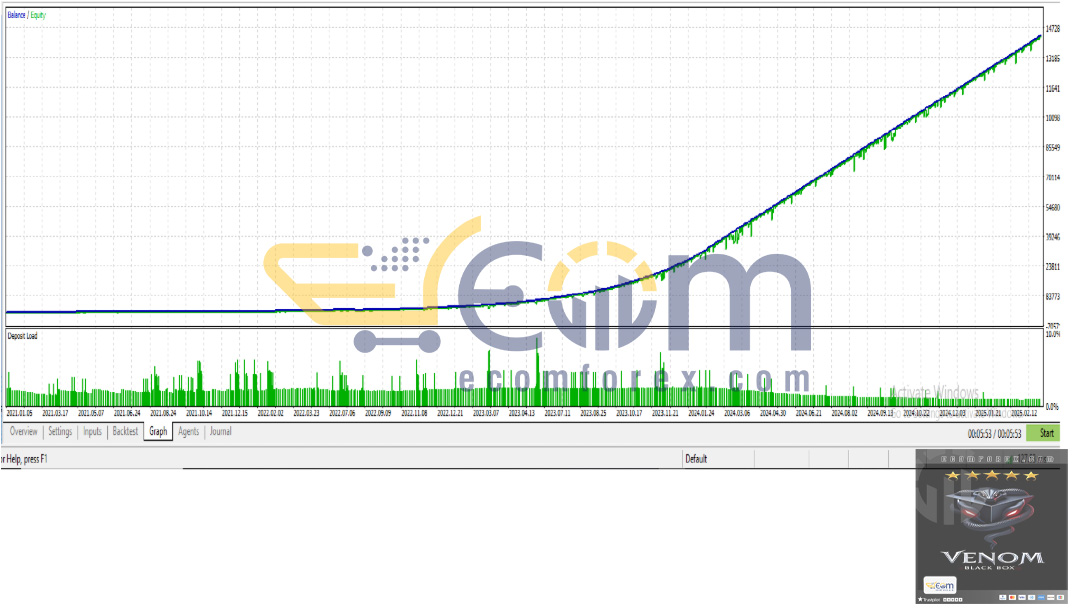Click the Graph tab

pos(158,432)
